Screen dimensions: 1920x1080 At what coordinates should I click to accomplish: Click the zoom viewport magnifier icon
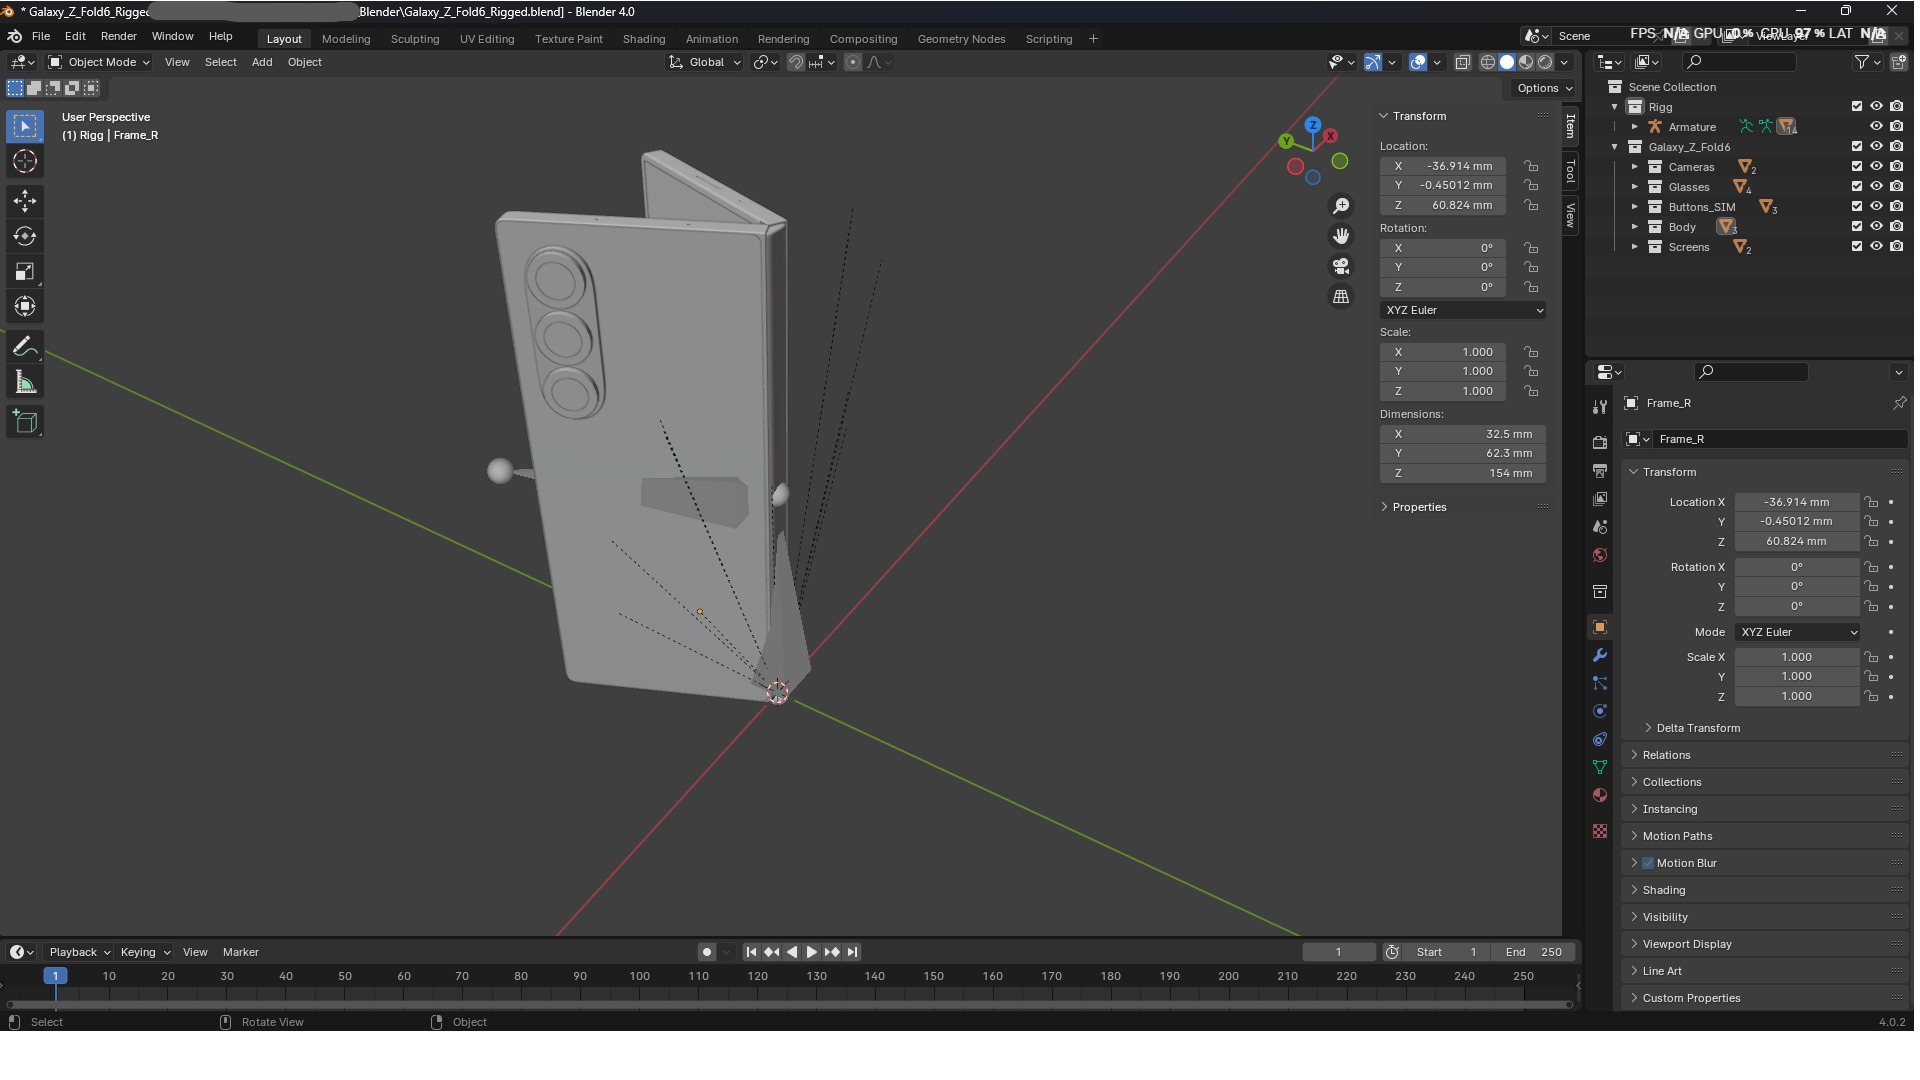click(1341, 206)
